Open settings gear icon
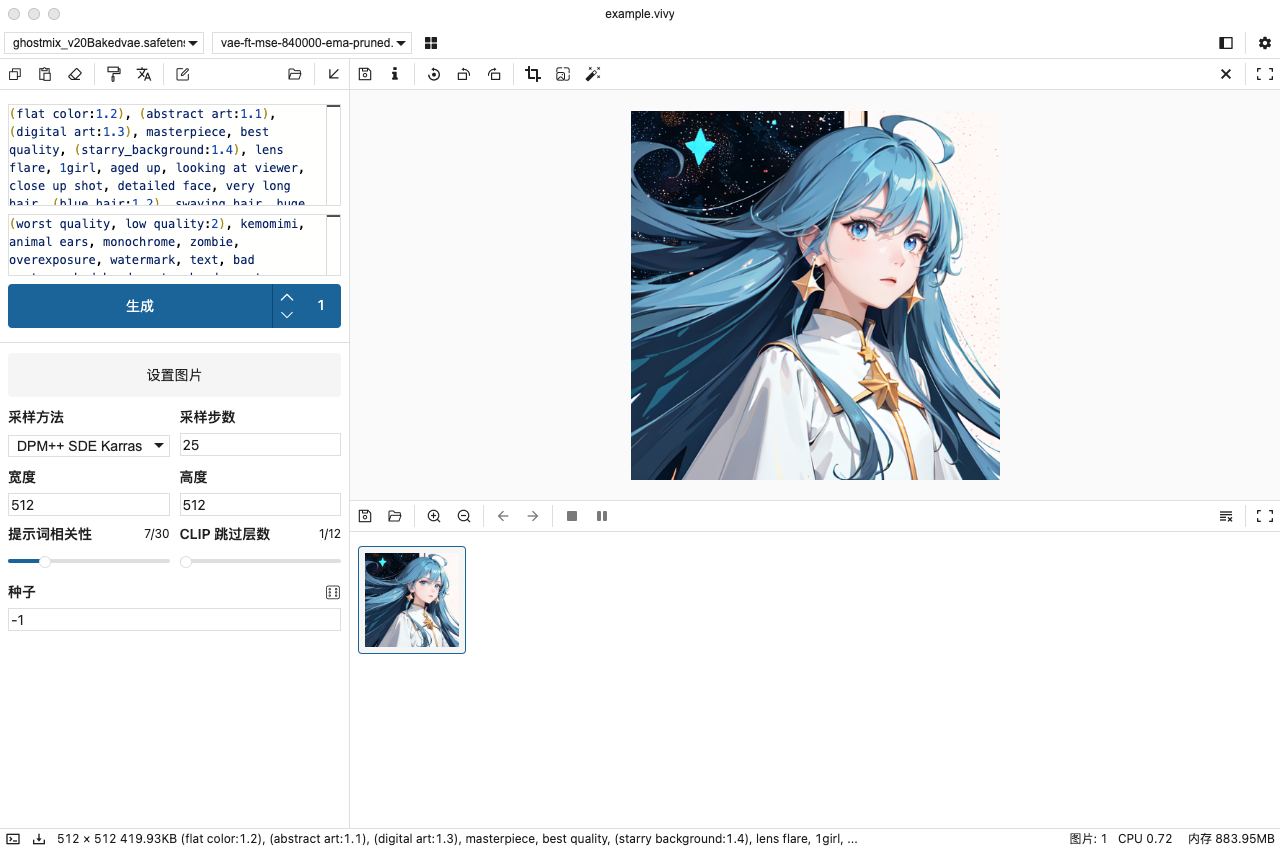Screen dimensions: 1280x850 1265,43
